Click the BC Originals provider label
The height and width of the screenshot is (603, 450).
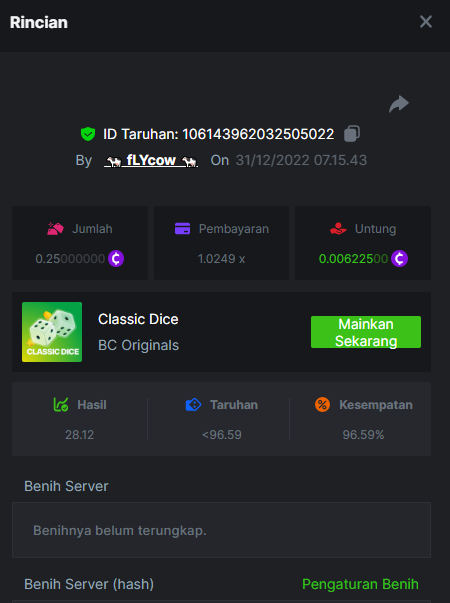point(138,345)
